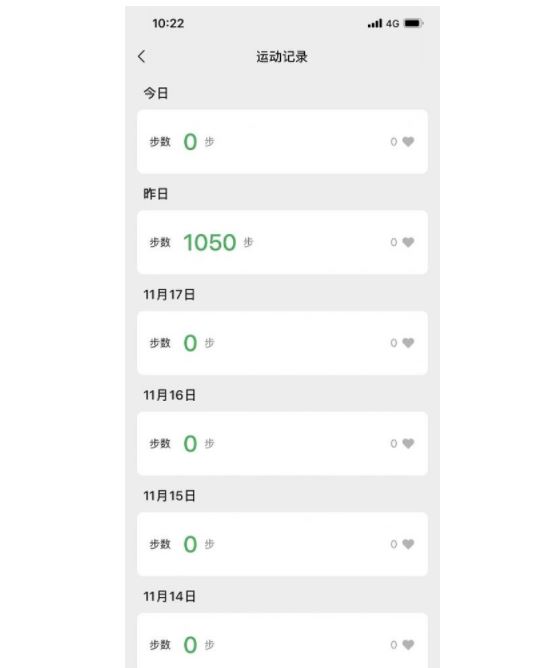Open yesterday's 1050 步 step card

[282, 242]
